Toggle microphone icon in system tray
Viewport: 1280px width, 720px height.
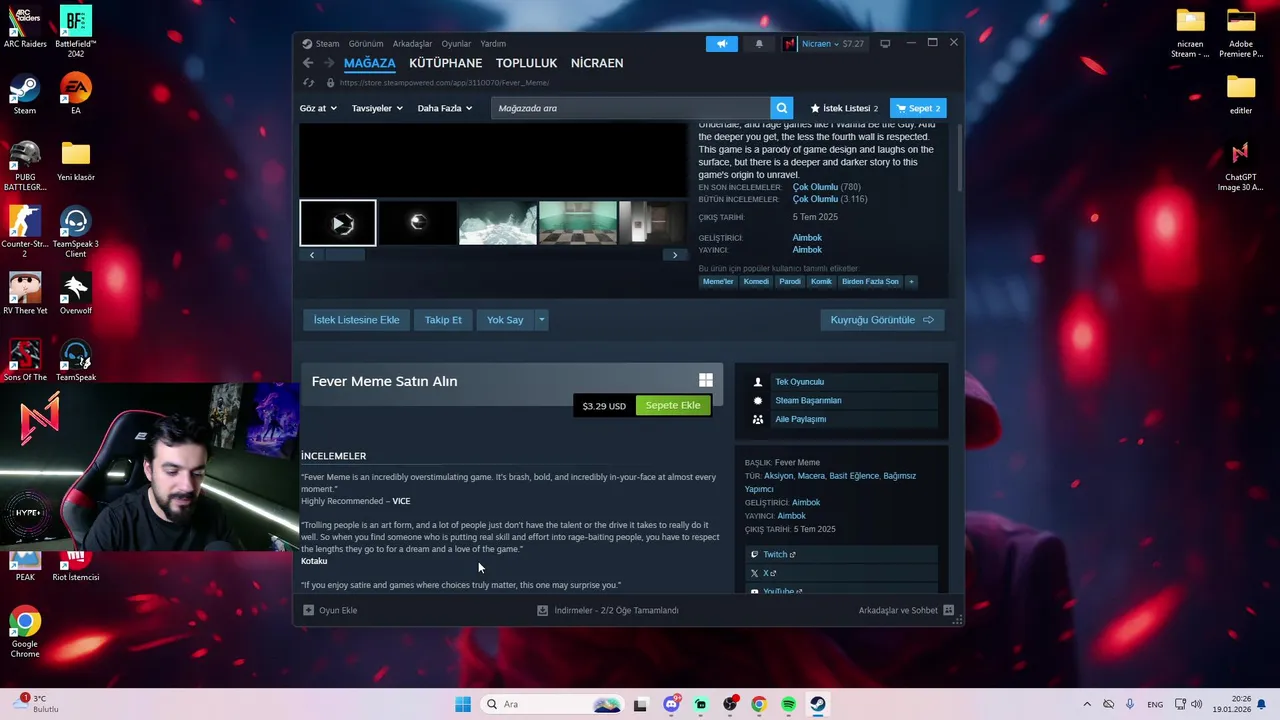pyautogui.click(x=1130, y=704)
